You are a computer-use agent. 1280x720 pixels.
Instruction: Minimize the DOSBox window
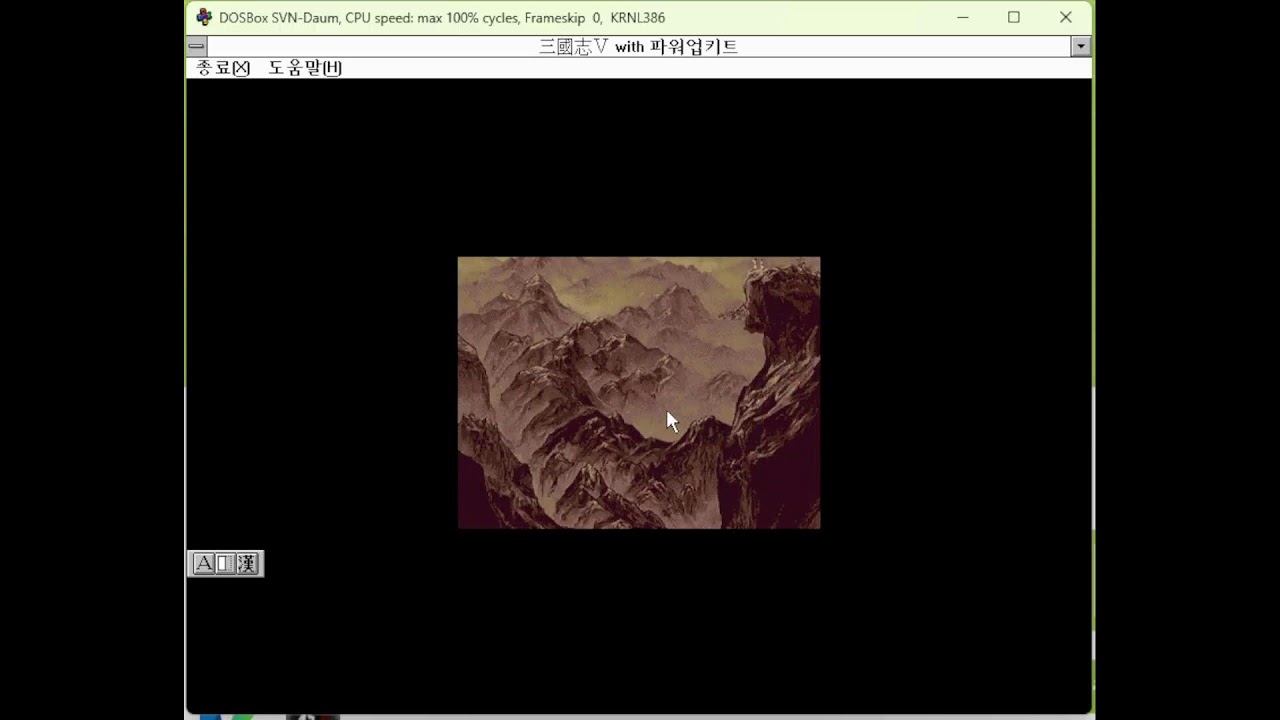click(x=962, y=17)
